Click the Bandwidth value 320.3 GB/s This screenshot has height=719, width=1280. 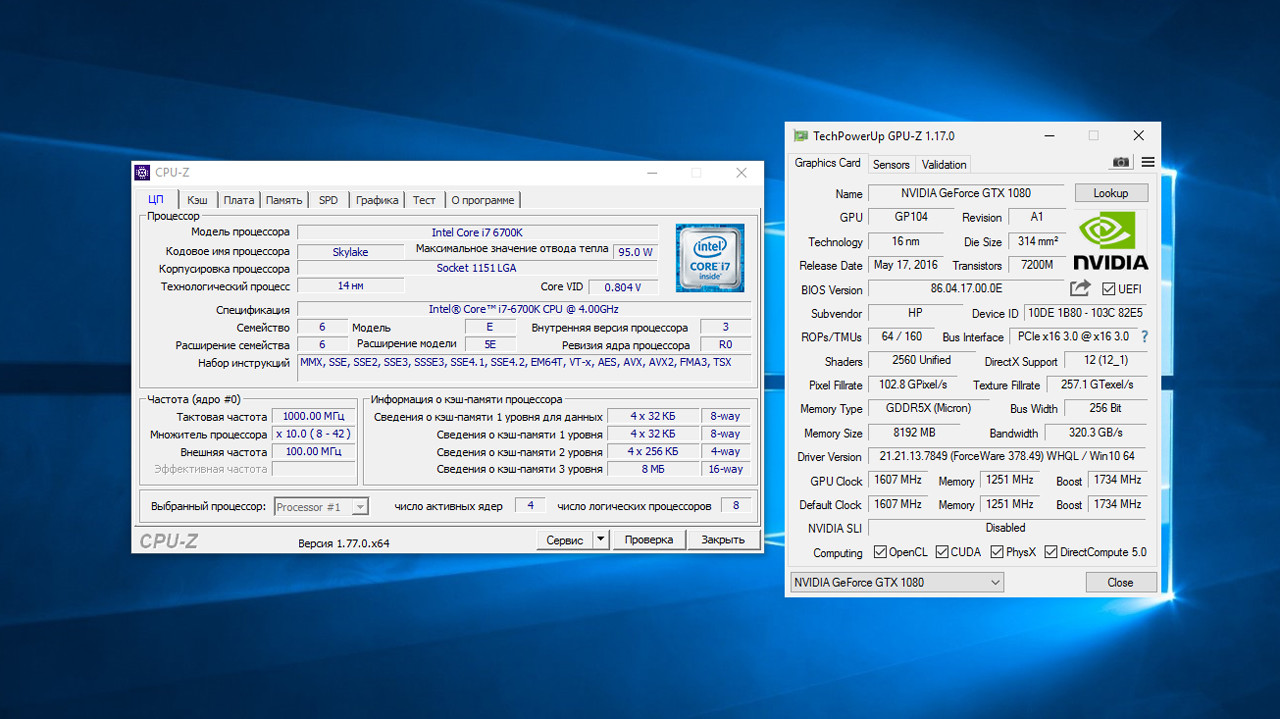[x=1096, y=433]
